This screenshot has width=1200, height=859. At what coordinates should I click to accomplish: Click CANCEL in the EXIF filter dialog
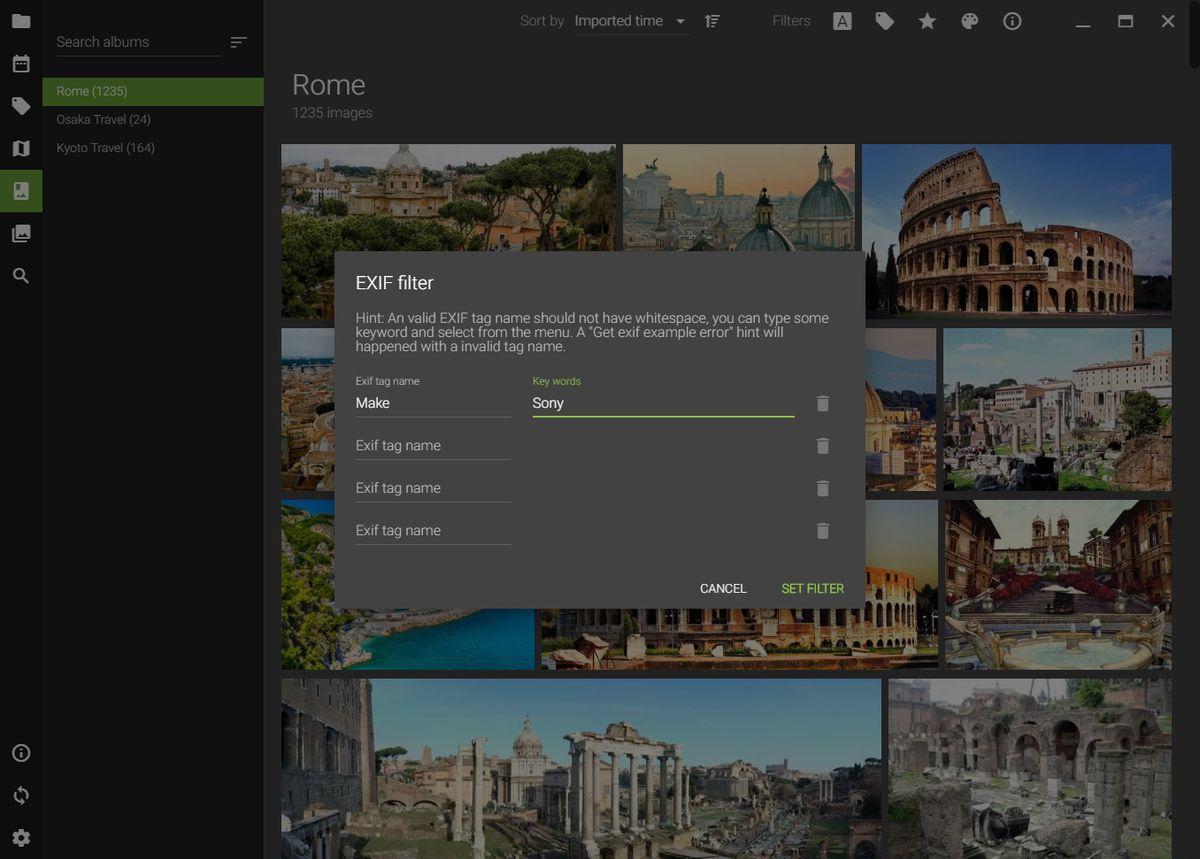tap(723, 588)
